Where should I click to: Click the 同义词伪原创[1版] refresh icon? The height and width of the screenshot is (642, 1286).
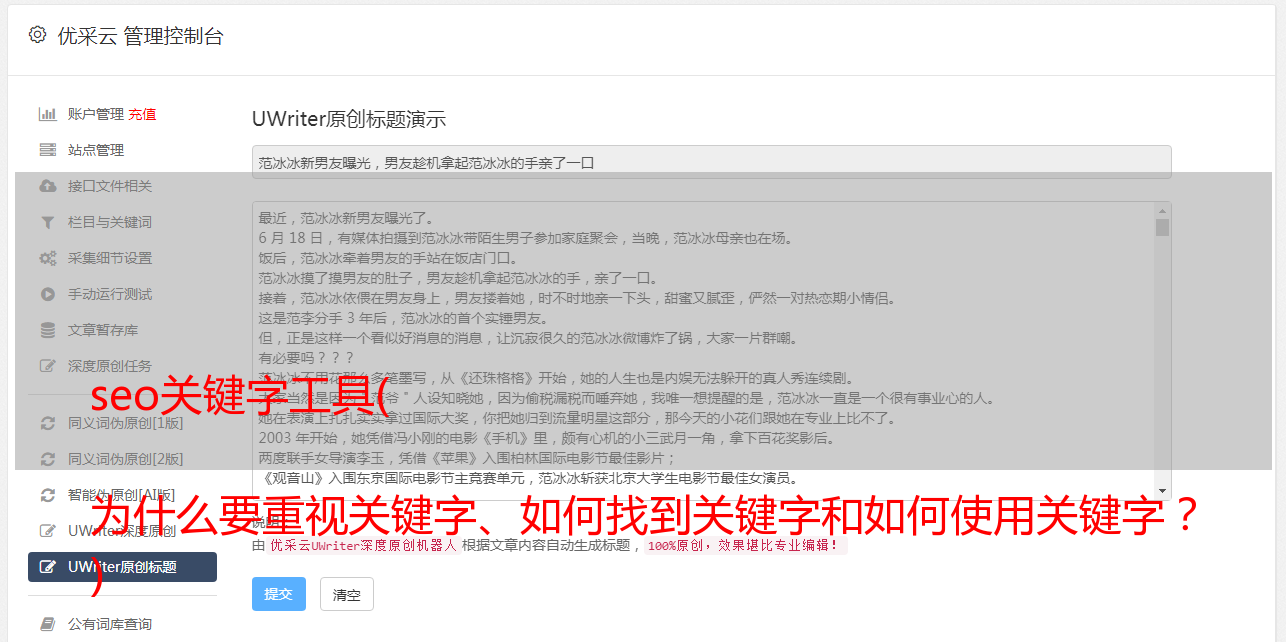tap(47, 423)
